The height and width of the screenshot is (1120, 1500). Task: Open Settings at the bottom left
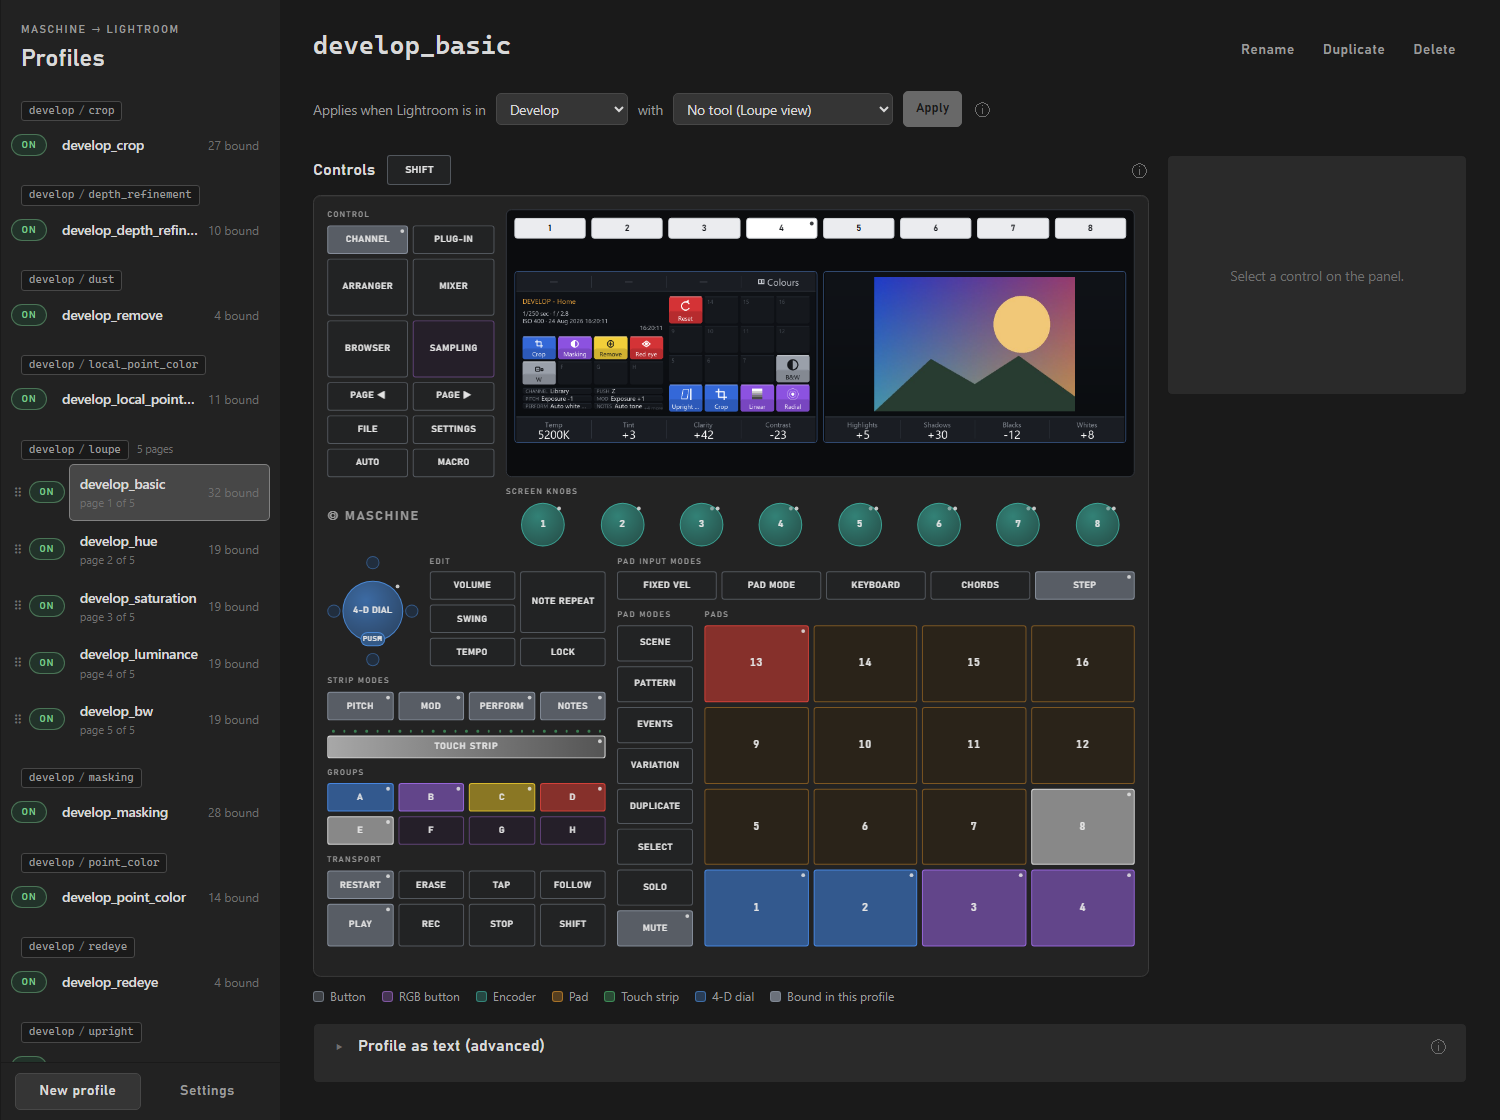pyautogui.click(x=207, y=1091)
